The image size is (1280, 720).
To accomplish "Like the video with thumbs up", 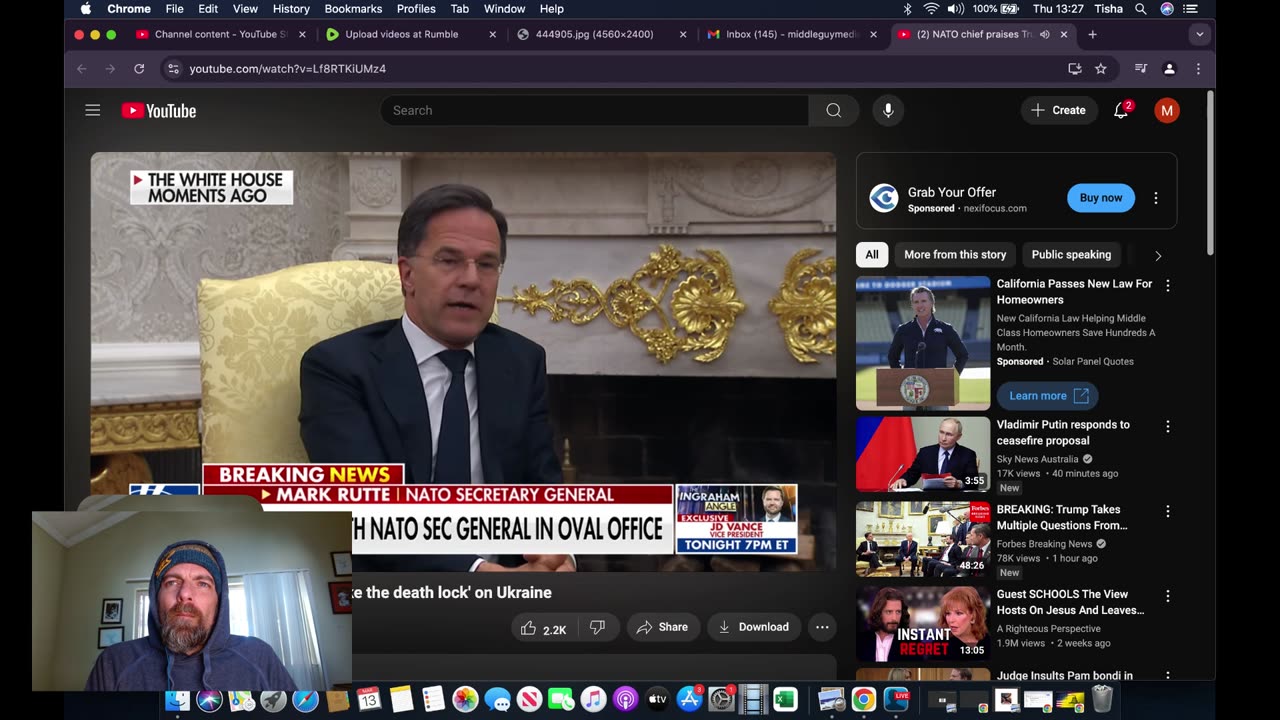I will pos(544,627).
